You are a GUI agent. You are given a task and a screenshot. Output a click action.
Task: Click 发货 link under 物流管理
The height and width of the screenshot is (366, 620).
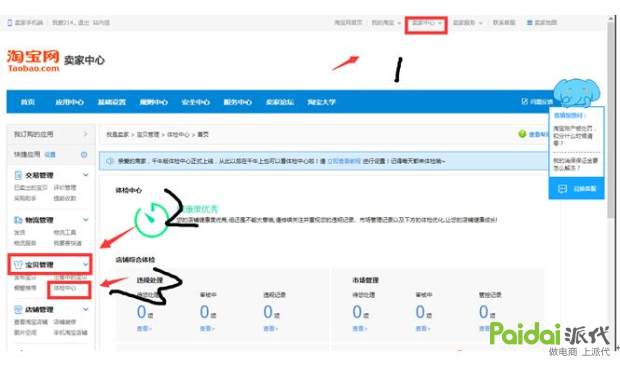pos(19,233)
